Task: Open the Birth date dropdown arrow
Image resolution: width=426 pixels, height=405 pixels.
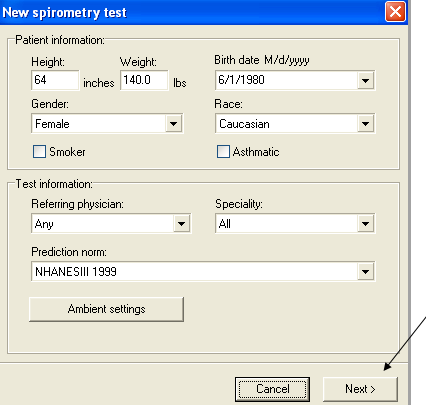Action: coord(365,80)
